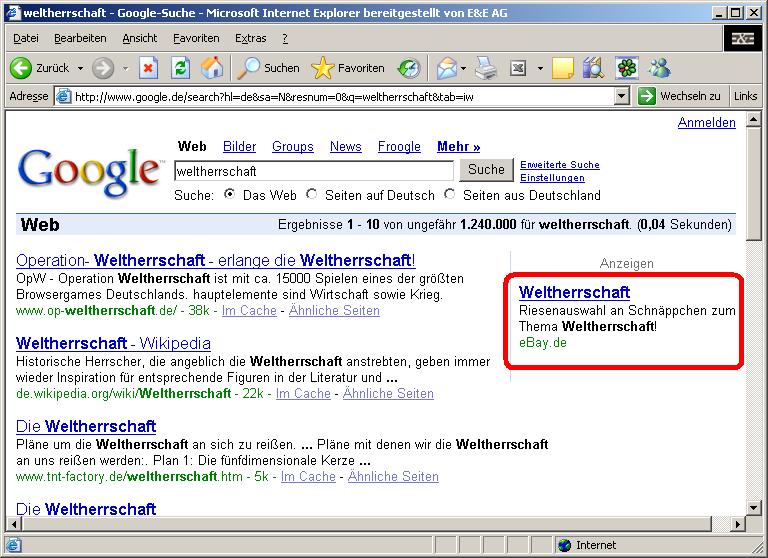Print page with printer icon
Viewport: 768px width, 558px height.
click(486, 68)
